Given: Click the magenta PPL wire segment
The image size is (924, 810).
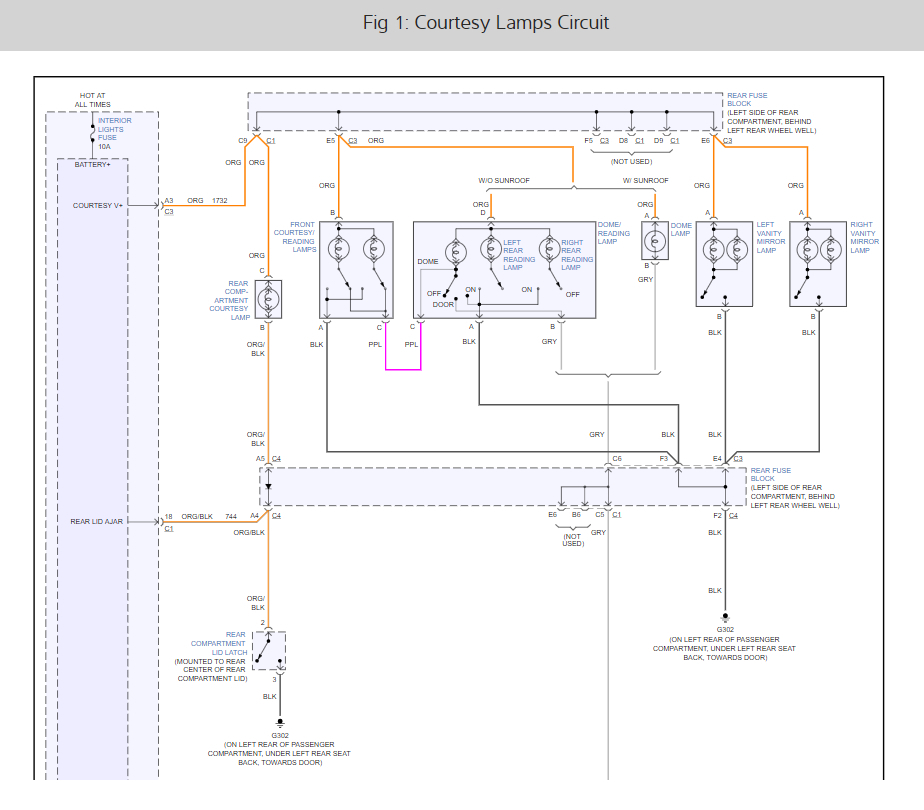Looking at the screenshot, I should 403,369.
